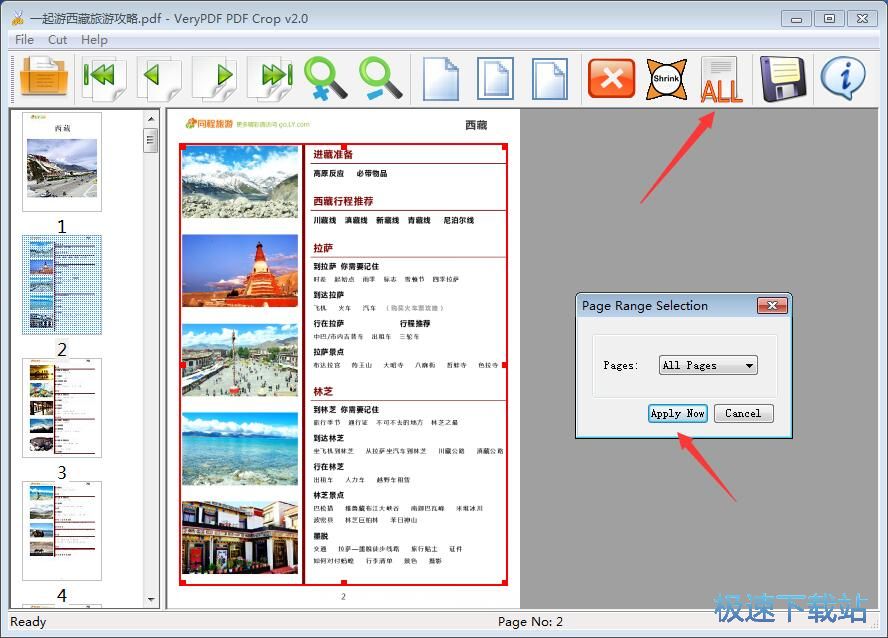Open the File menu
Screen dimensions: 888x638
click(x=23, y=39)
